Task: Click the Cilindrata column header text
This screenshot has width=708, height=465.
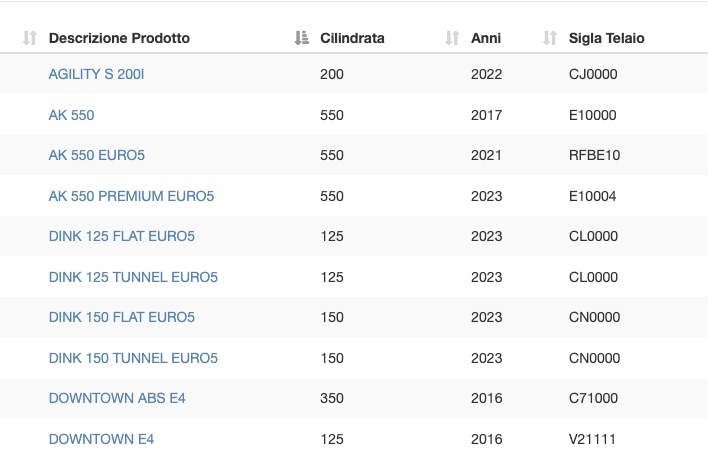Action: (352, 38)
